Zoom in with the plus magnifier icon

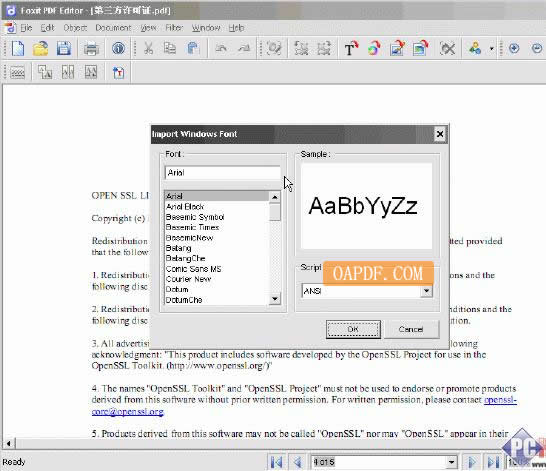[x=514, y=48]
